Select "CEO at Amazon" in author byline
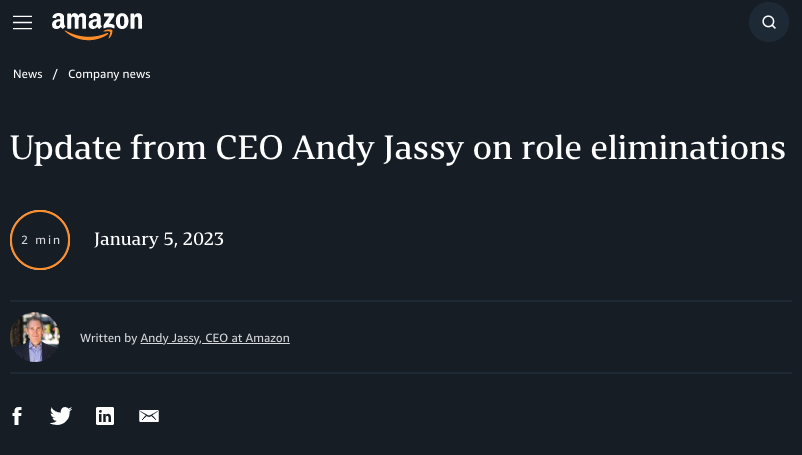The height and width of the screenshot is (455, 802). tap(247, 338)
